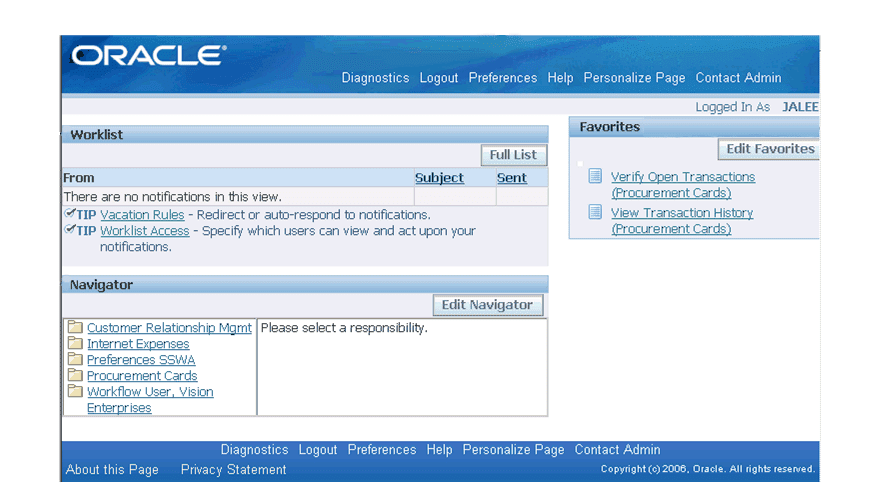
Task: Choose Personalize Page in the top header
Action: pyautogui.click(x=634, y=78)
